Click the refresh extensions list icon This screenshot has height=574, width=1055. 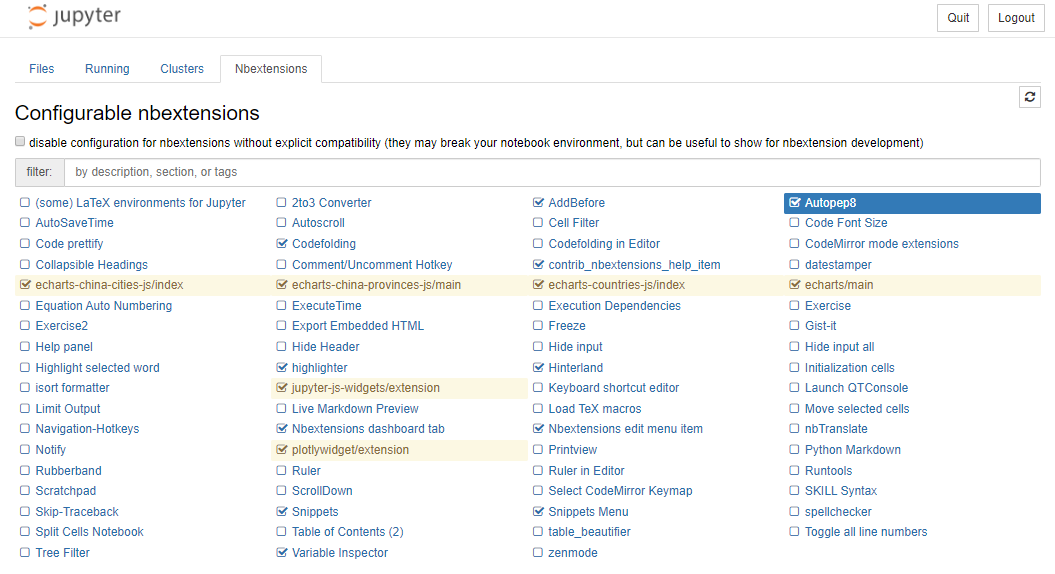click(1029, 97)
